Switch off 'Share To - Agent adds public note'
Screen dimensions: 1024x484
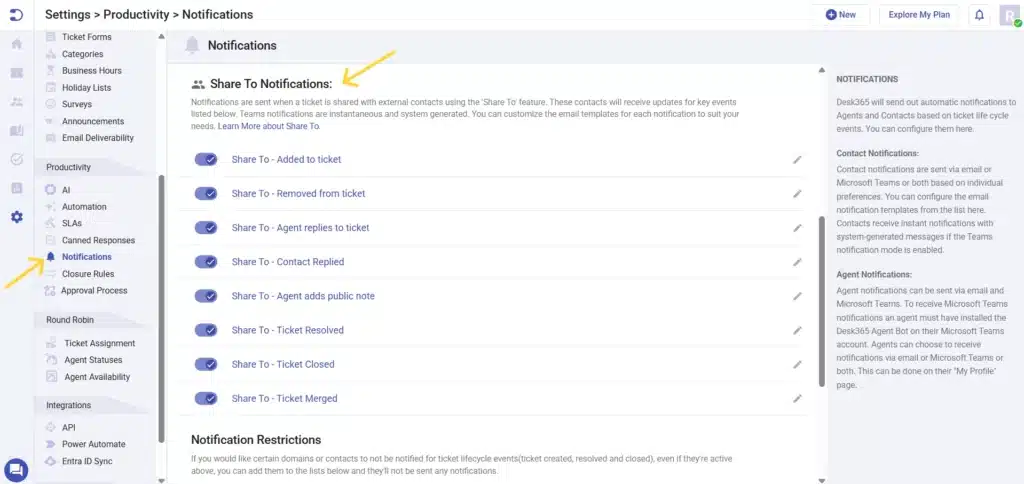[x=206, y=296]
